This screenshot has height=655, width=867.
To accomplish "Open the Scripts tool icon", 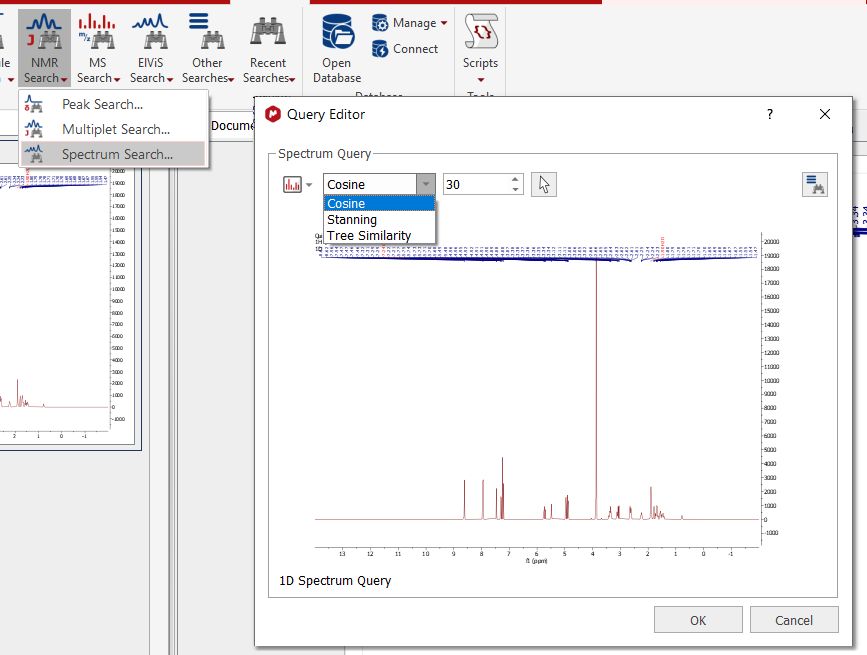I will click(x=480, y=32).
